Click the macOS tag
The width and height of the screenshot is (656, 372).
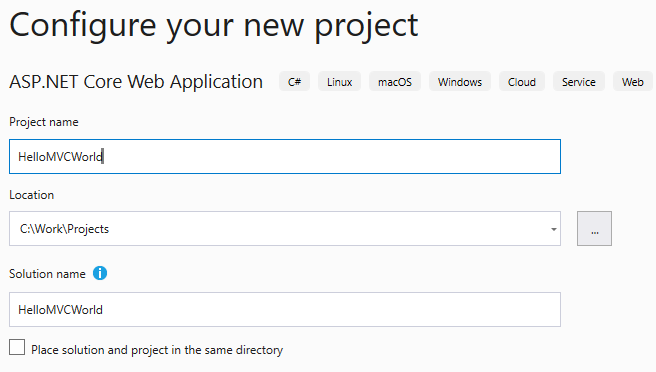(395, 82)
